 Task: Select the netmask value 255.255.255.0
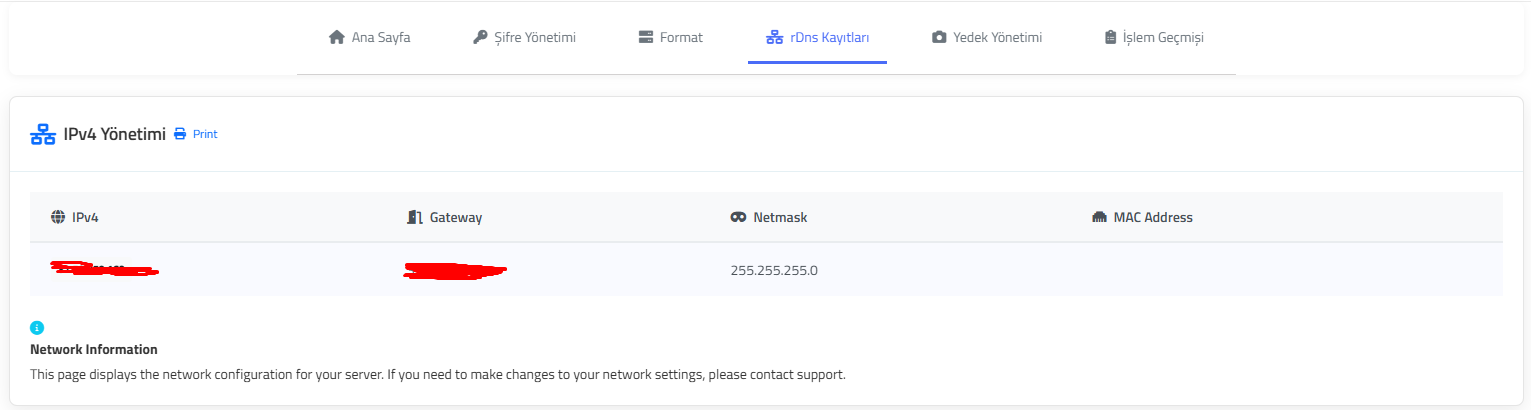(x=774, y=270)
